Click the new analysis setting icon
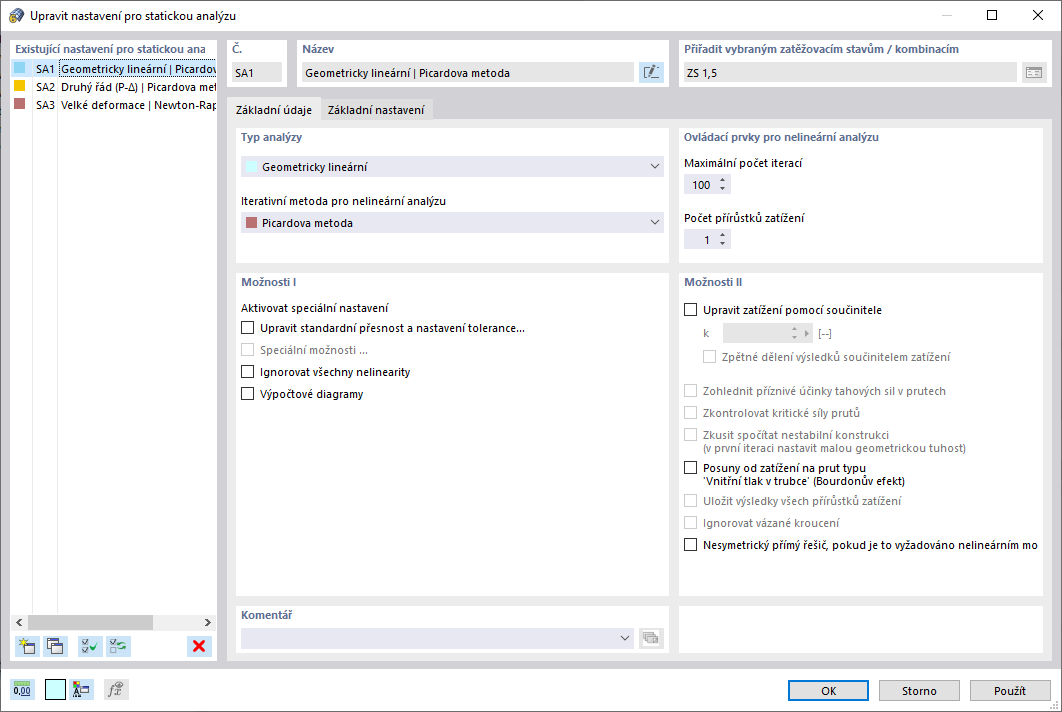Viewport: 1062px width, 712px height. pyautogui.click(x=27, y=646)
